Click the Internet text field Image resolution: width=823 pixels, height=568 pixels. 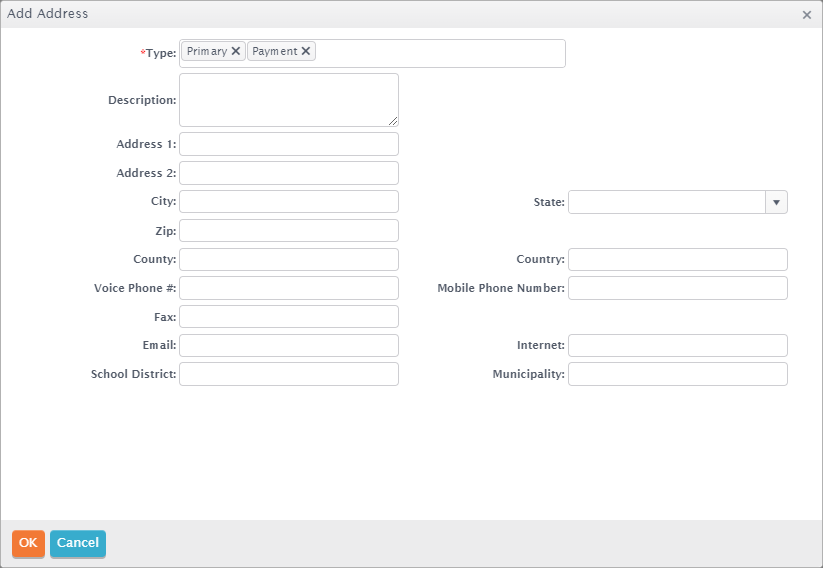678,346
